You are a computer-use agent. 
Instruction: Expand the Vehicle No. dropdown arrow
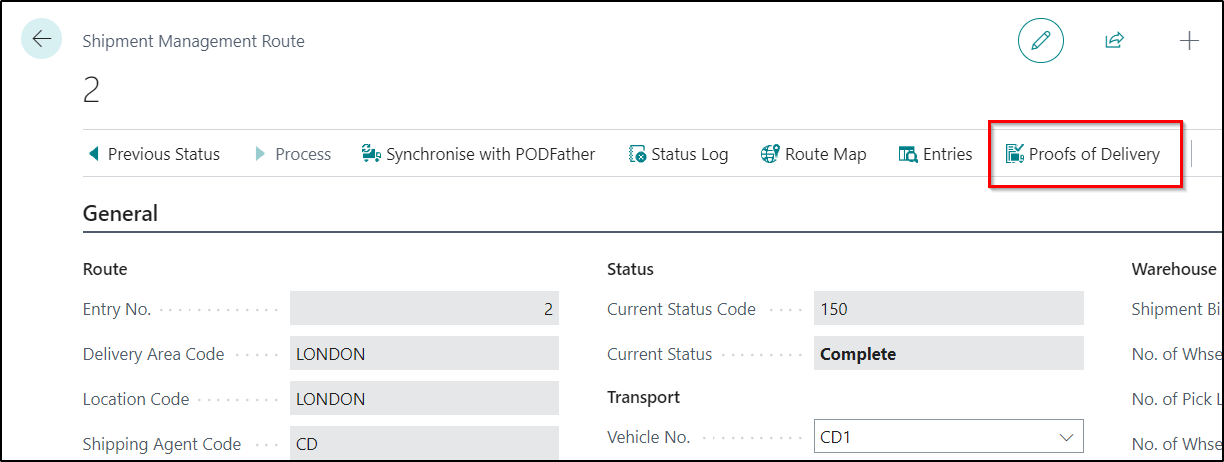click(x=1065, y=437)
